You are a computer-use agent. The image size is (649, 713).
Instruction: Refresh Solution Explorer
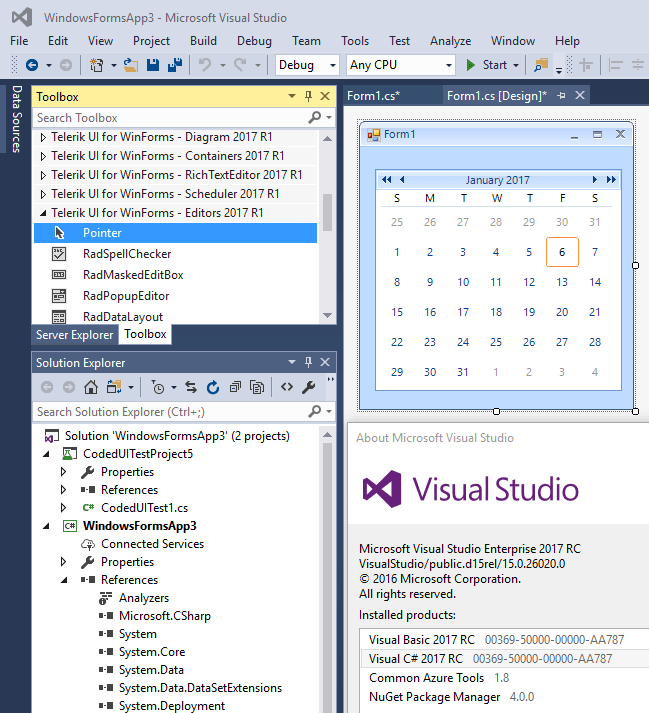(x=213, y=387)
